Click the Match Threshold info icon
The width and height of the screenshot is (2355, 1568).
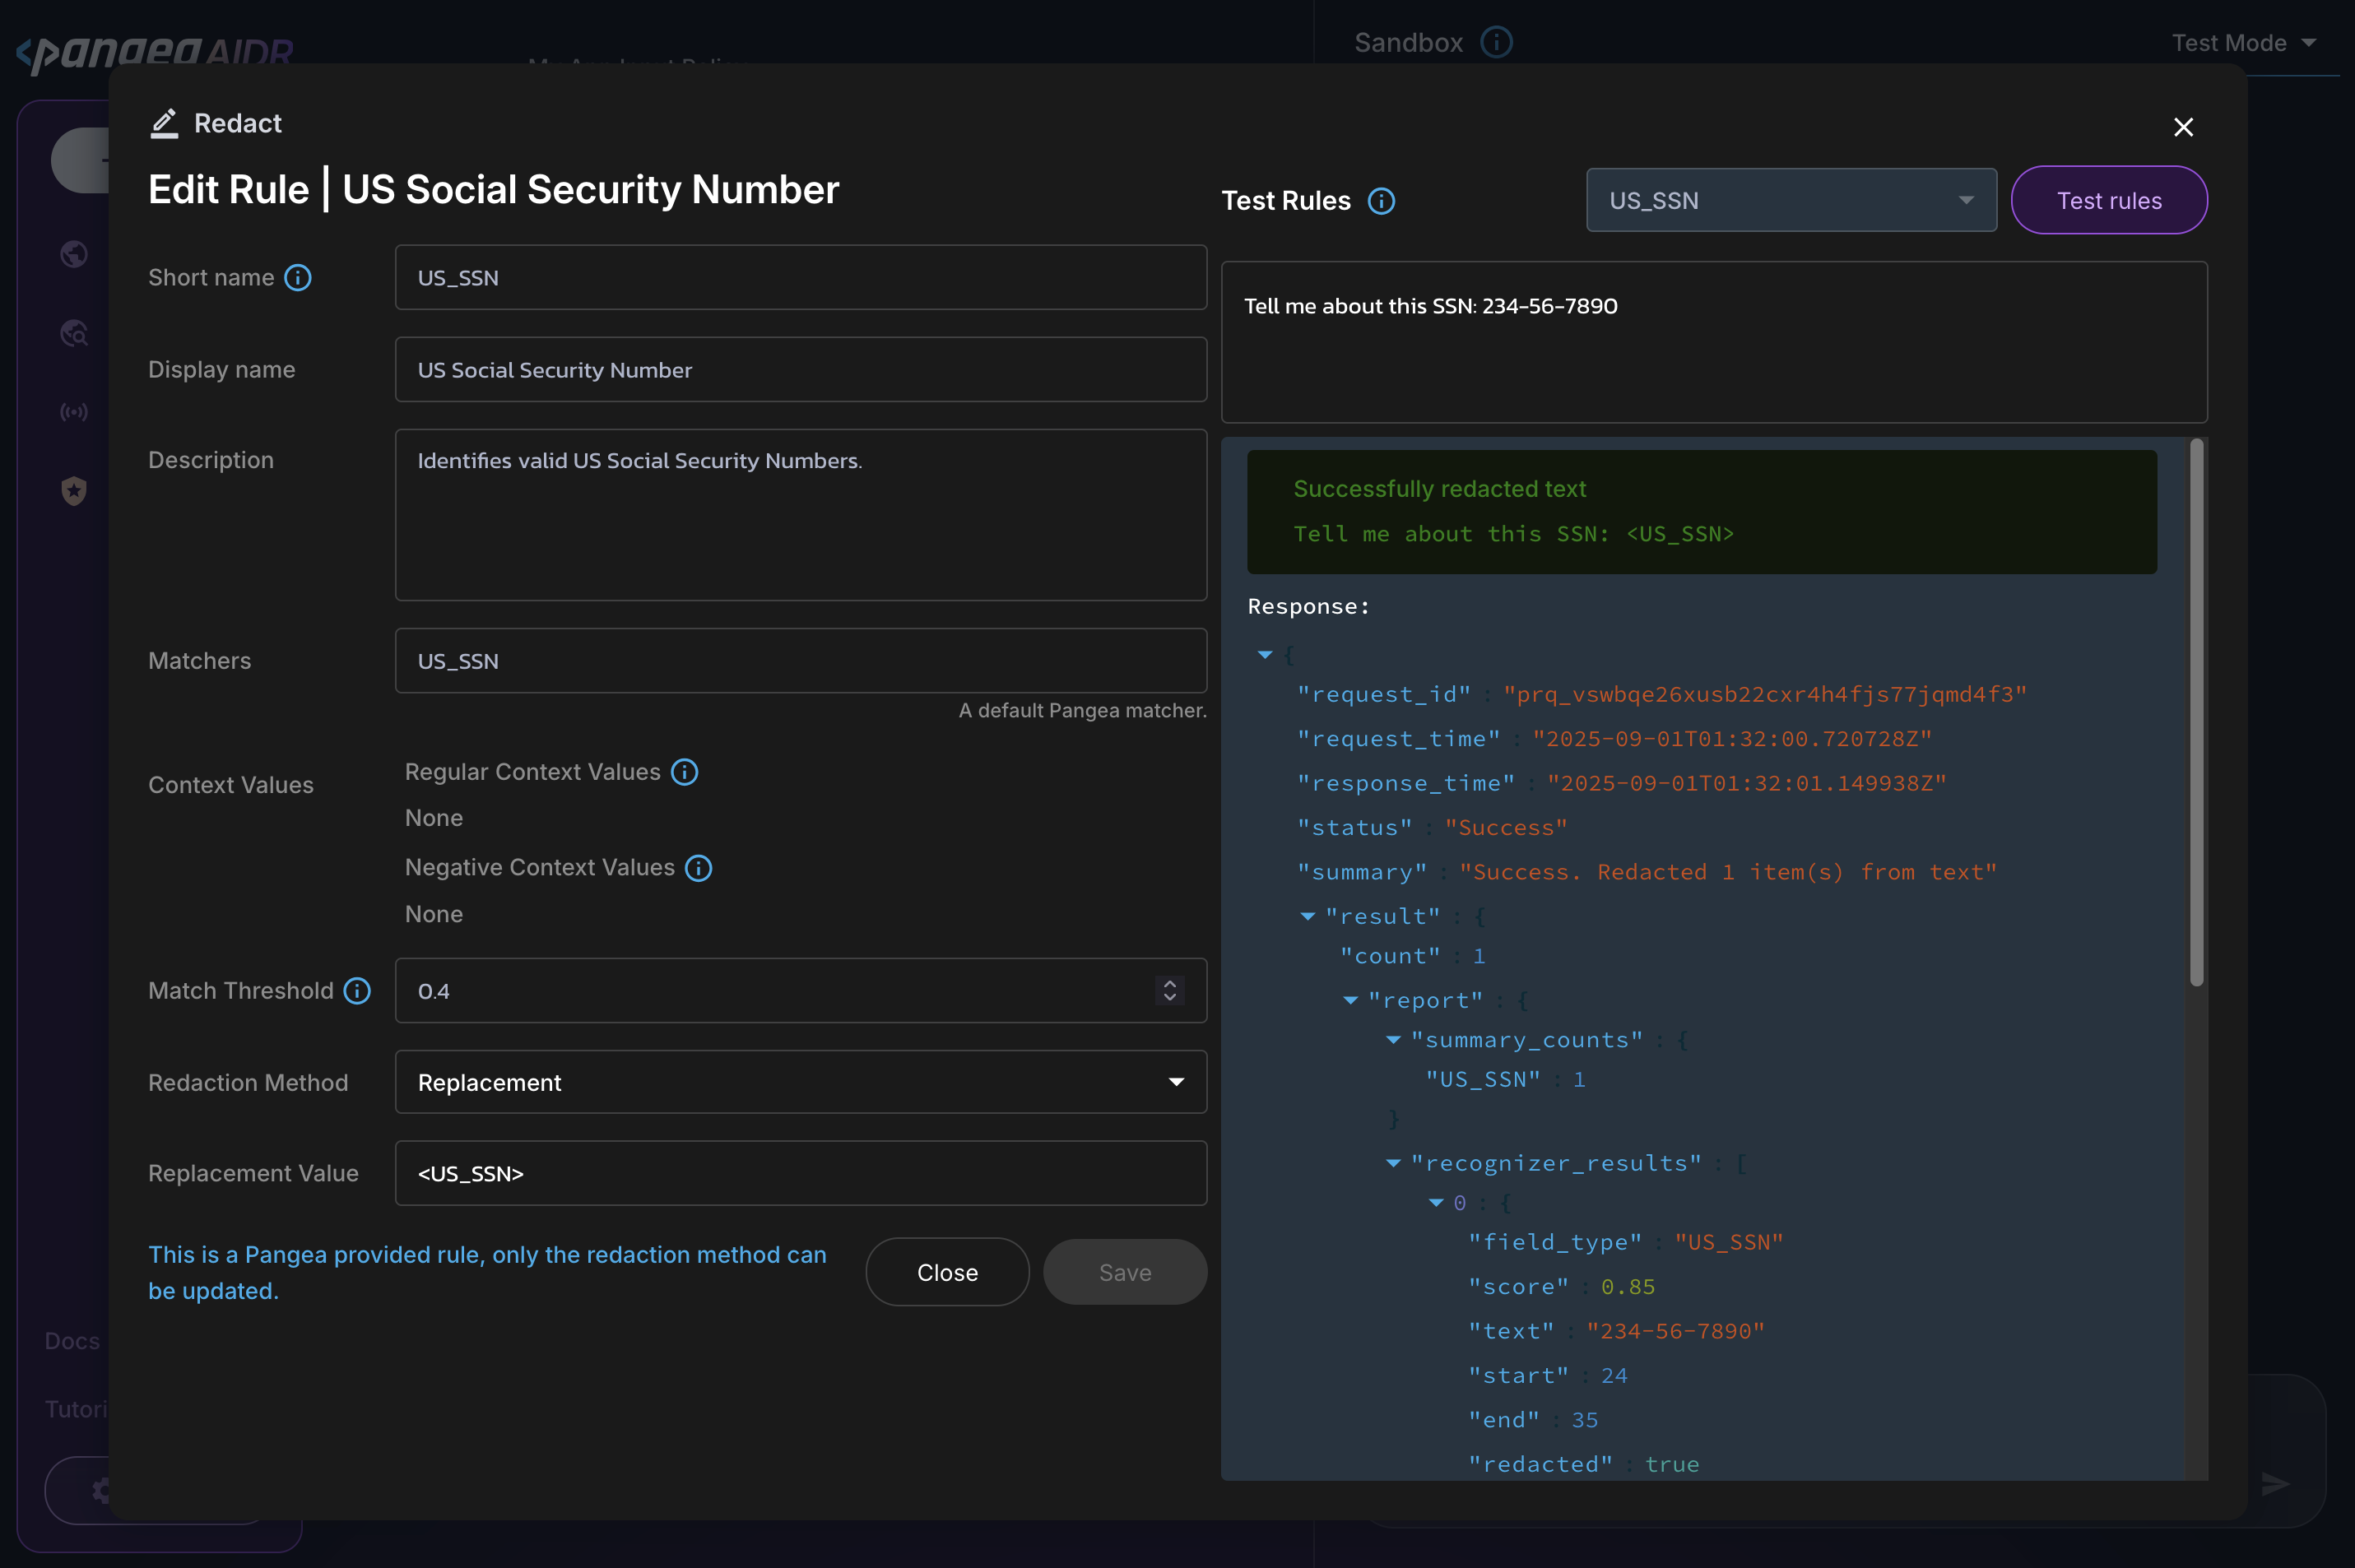(x=357, y=991)
